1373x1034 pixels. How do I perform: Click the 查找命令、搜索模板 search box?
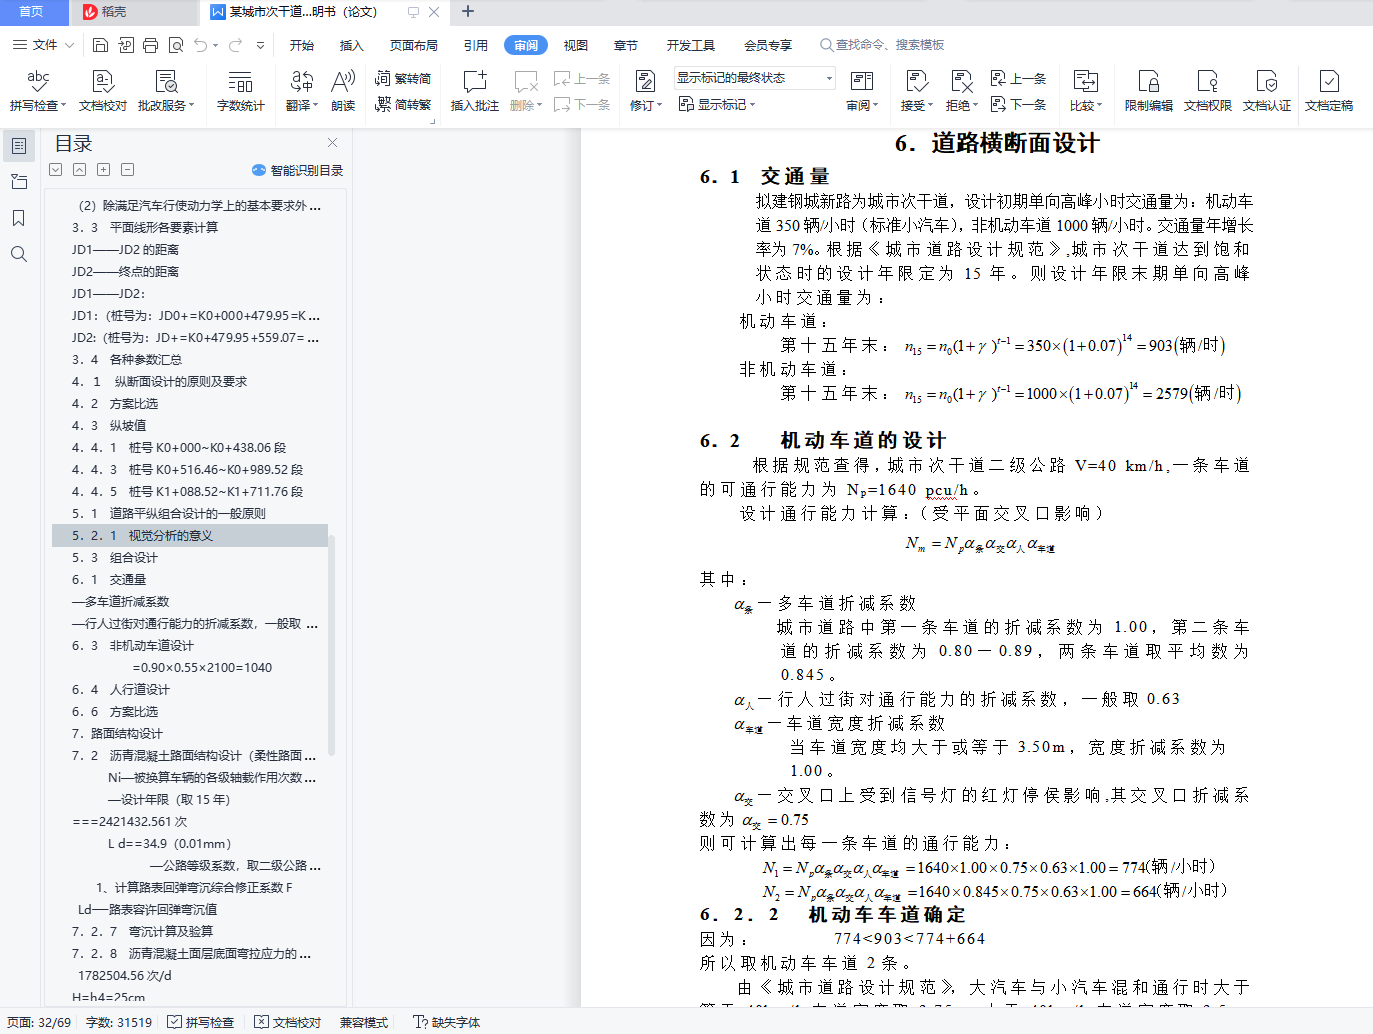click(882, 45)
